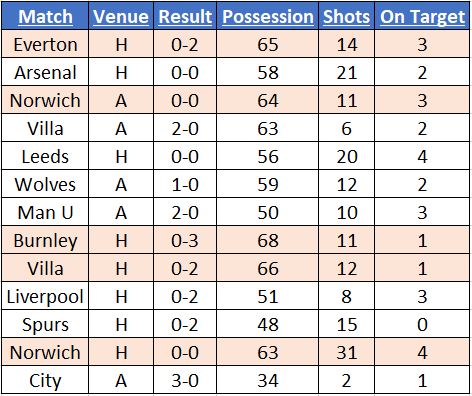This screenshot has height=396, width=472.
Task: Select the 0-3 result cell
Action: point(185,240)
